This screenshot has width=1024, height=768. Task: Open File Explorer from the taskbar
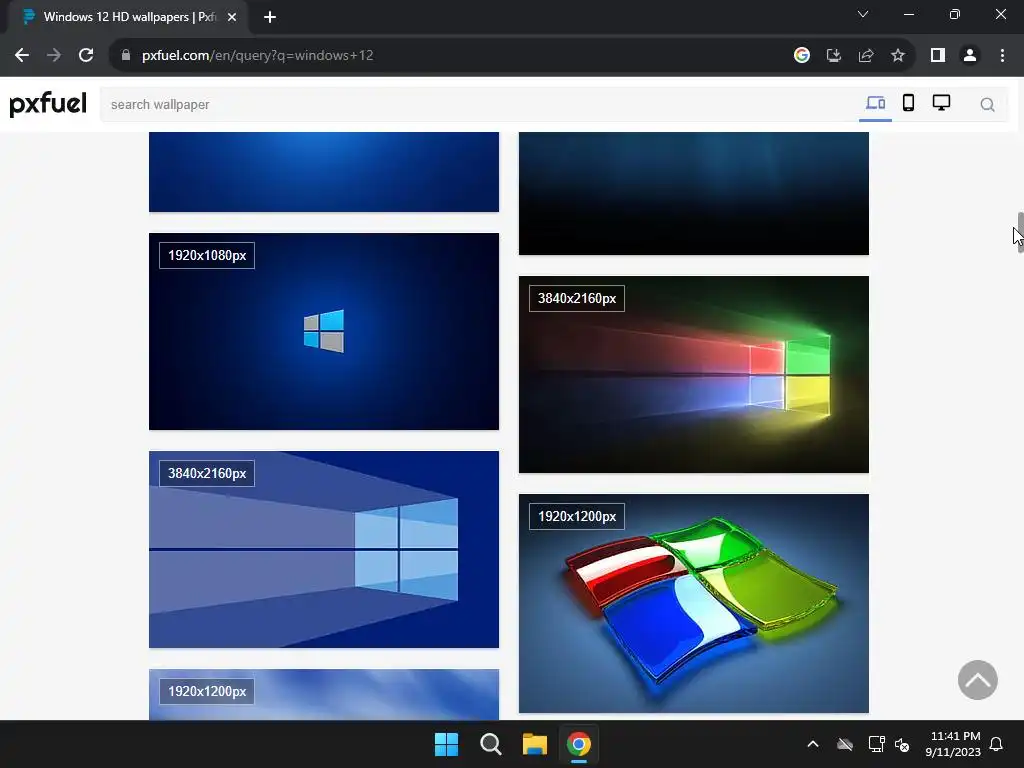click(535, 744)
